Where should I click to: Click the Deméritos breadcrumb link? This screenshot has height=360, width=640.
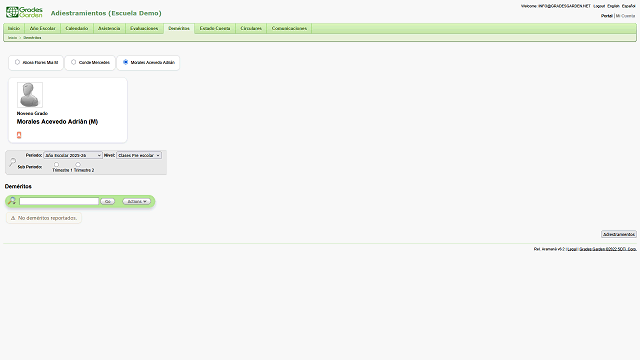pos(32,38)
